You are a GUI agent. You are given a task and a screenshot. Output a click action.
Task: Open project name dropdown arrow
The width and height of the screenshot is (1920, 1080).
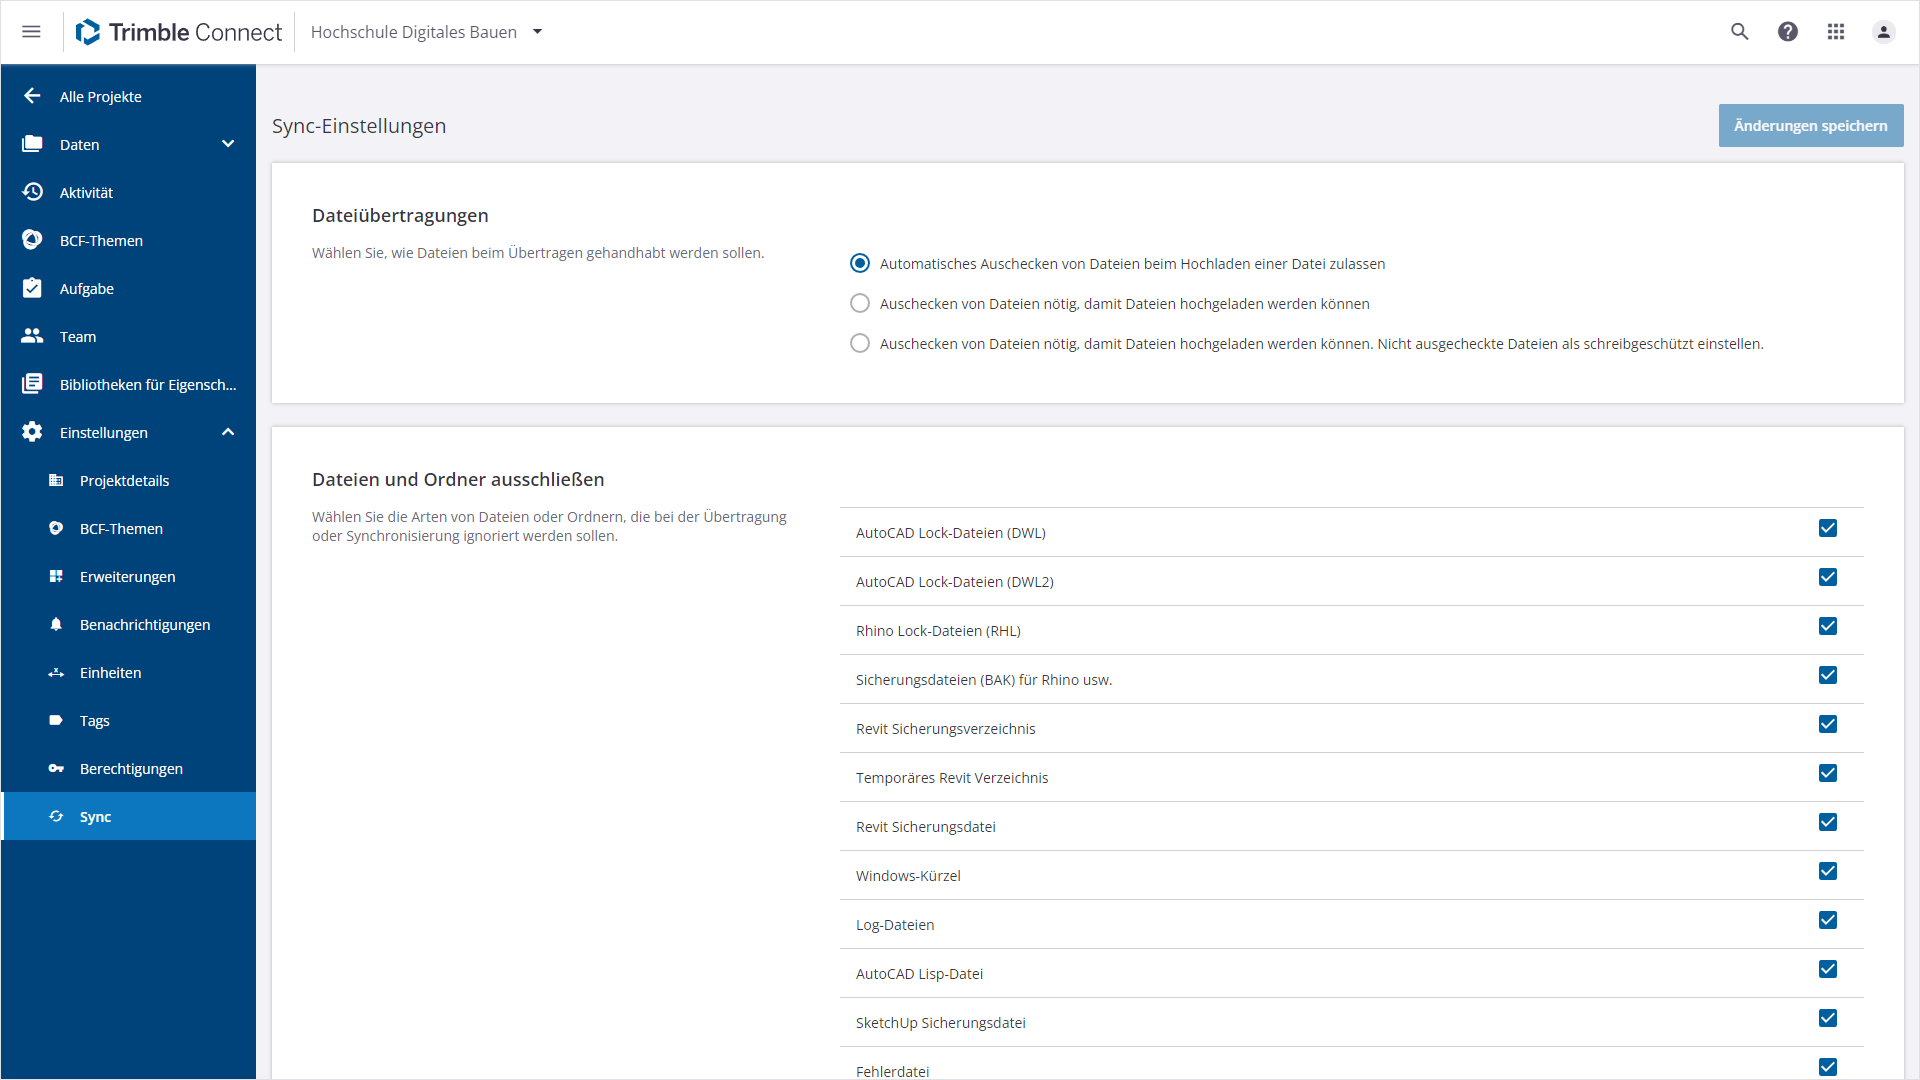538,32
